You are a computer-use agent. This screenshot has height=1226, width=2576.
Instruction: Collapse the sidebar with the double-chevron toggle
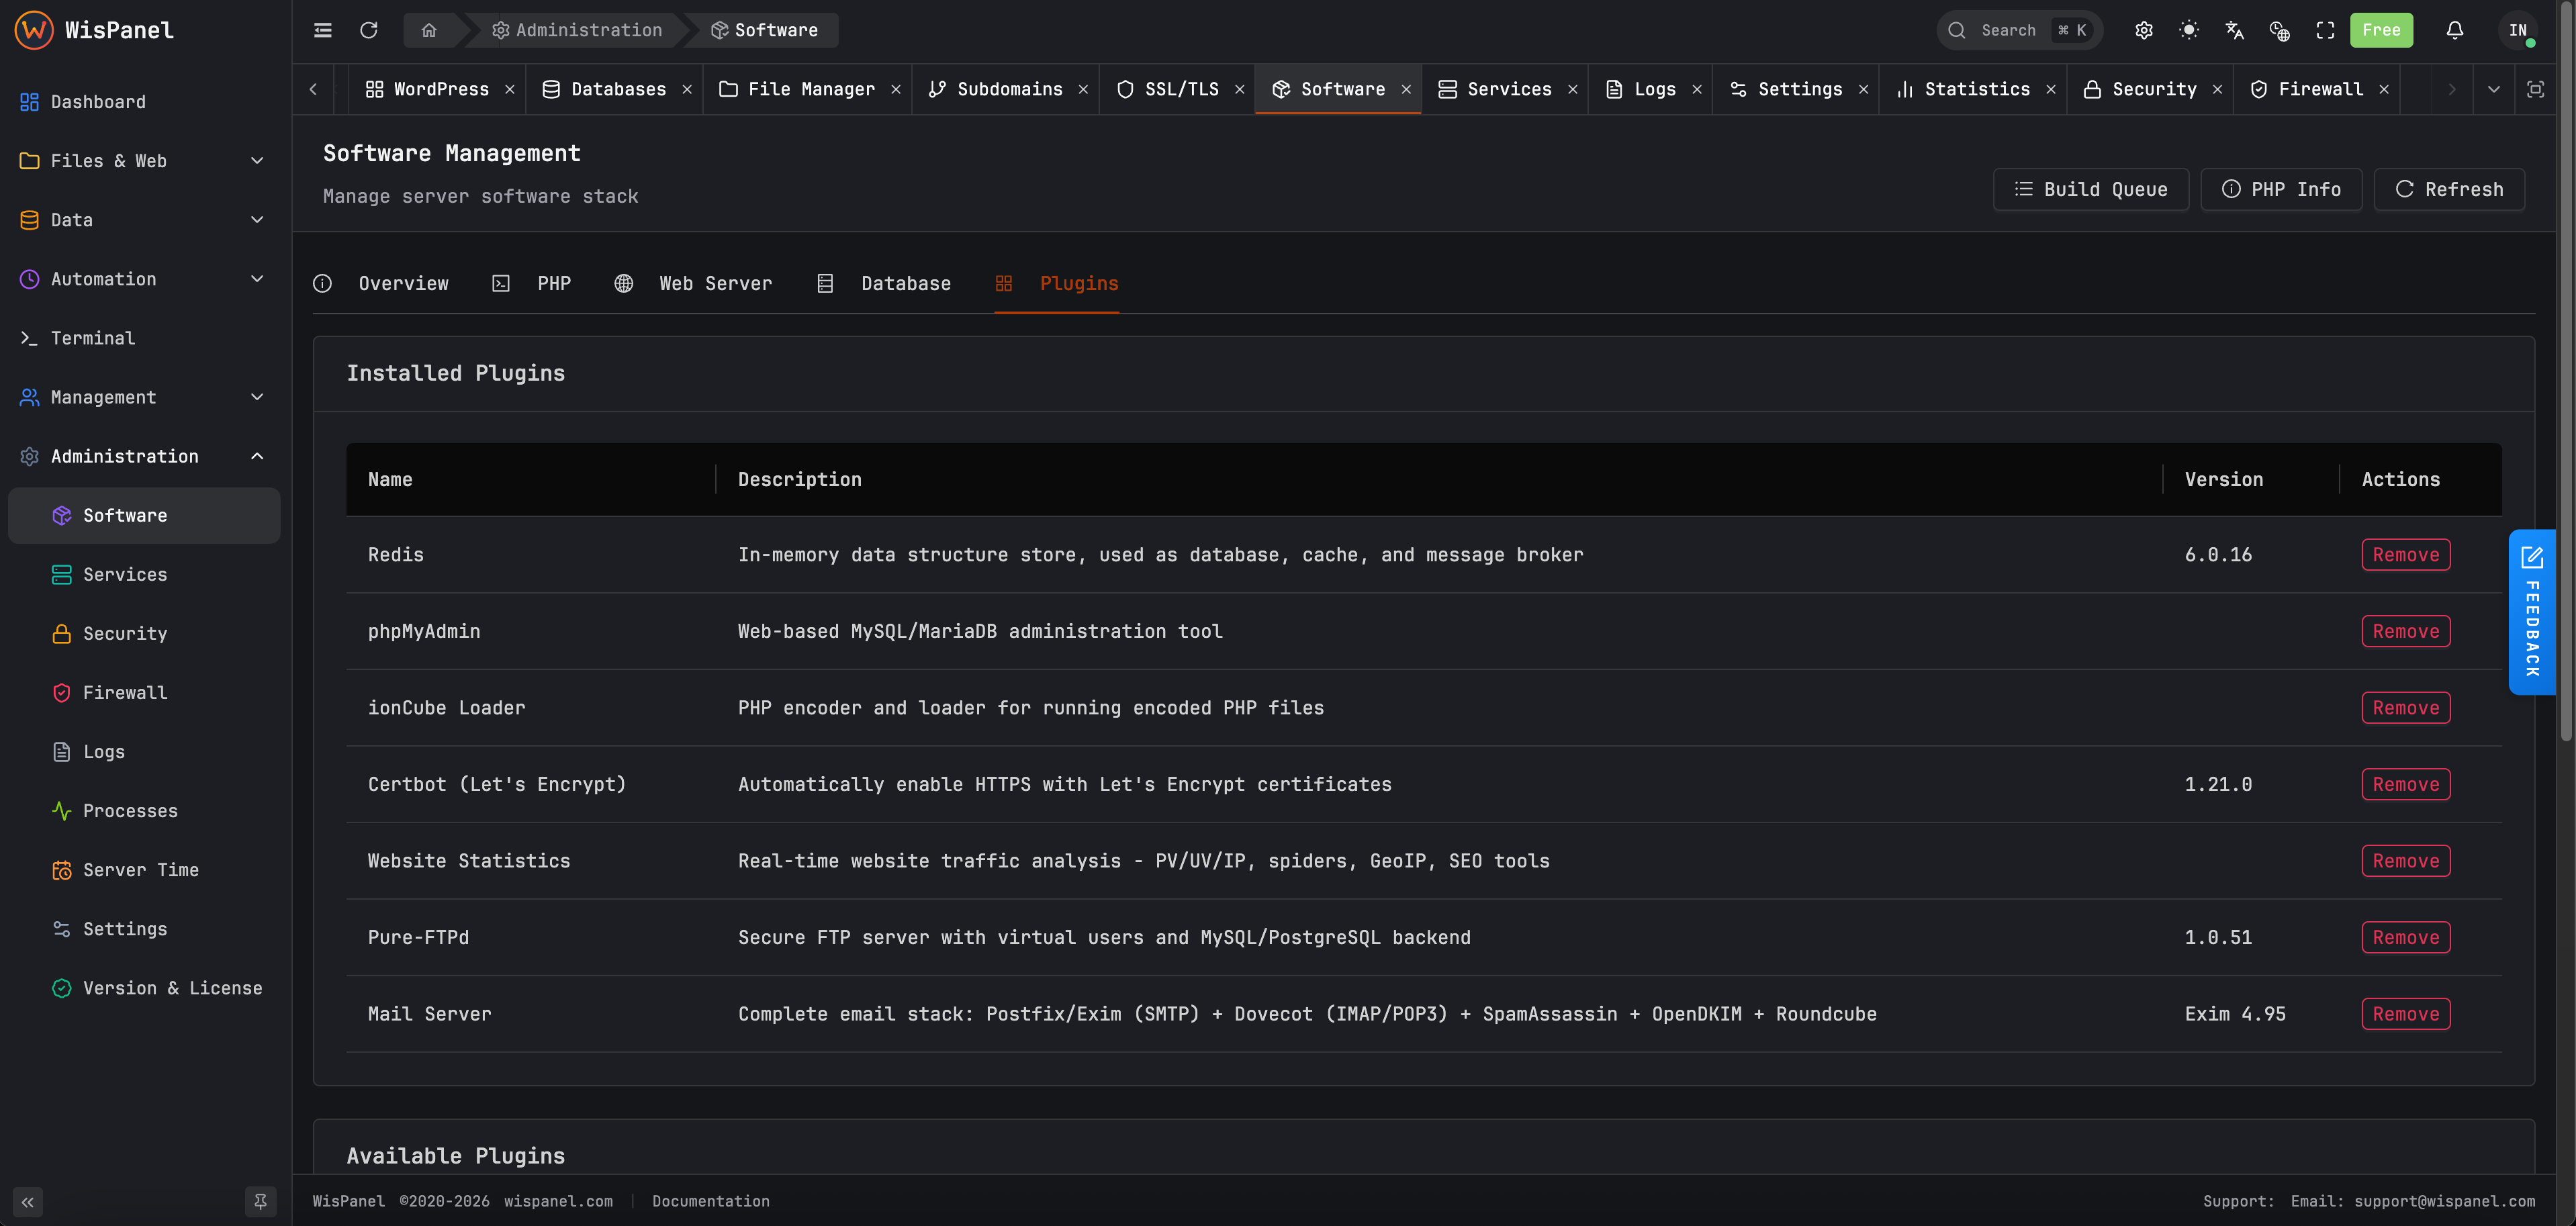[x=28, y=1202]
